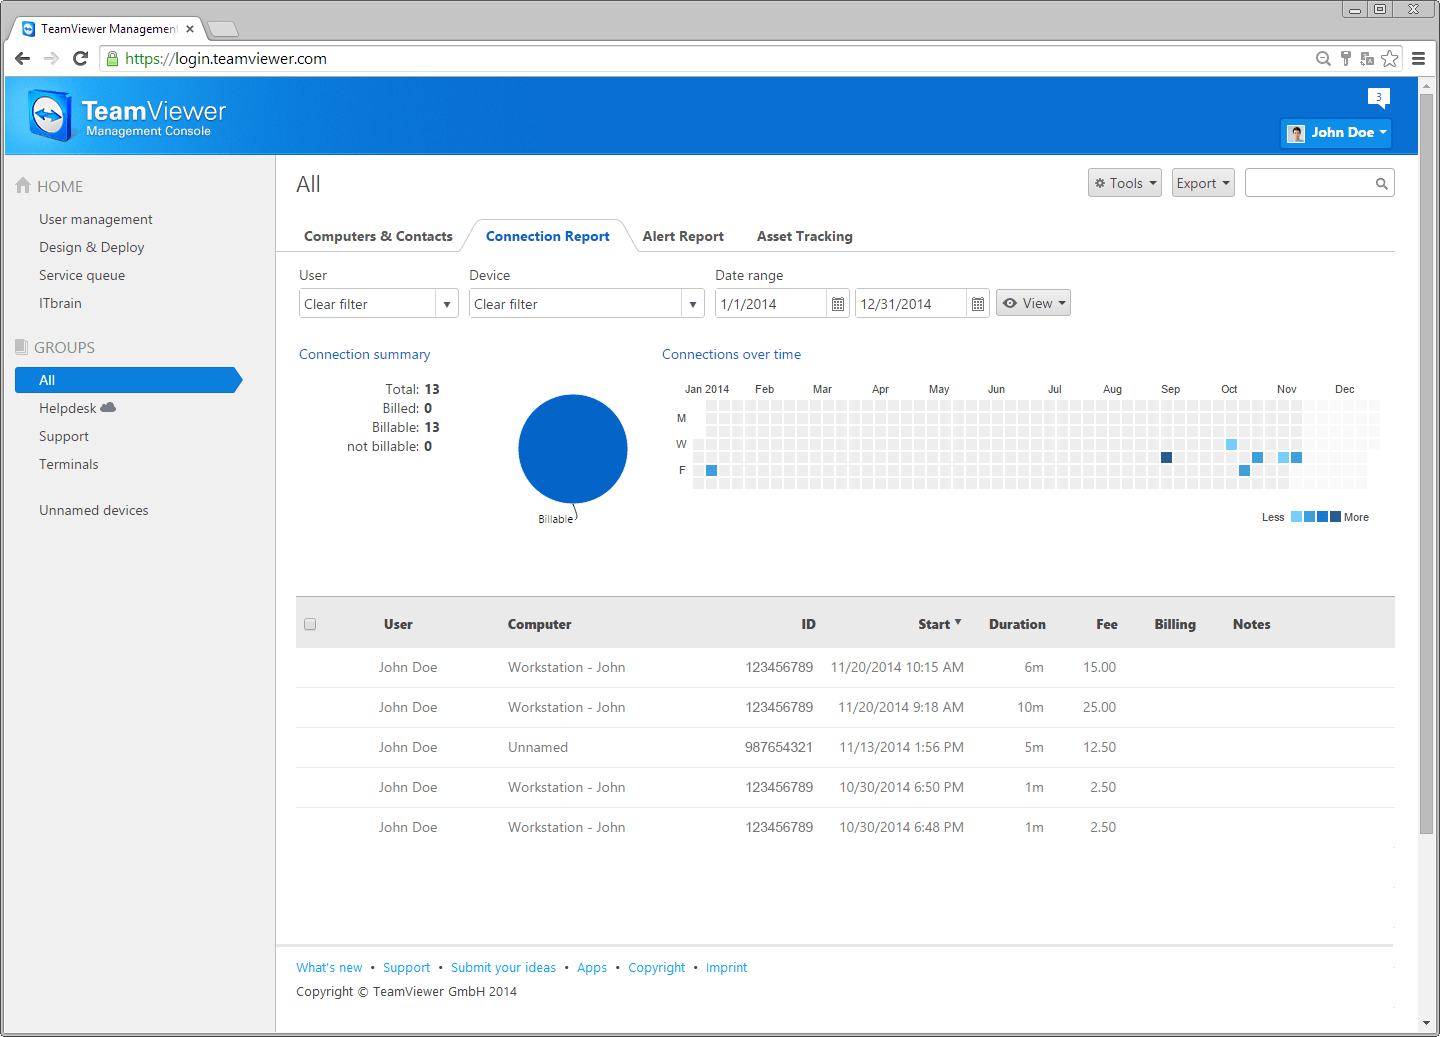Viewport: 1440px width, 1037px height.
Task: Click the TeamViewer Management browser tab
Action: [109, 29]
